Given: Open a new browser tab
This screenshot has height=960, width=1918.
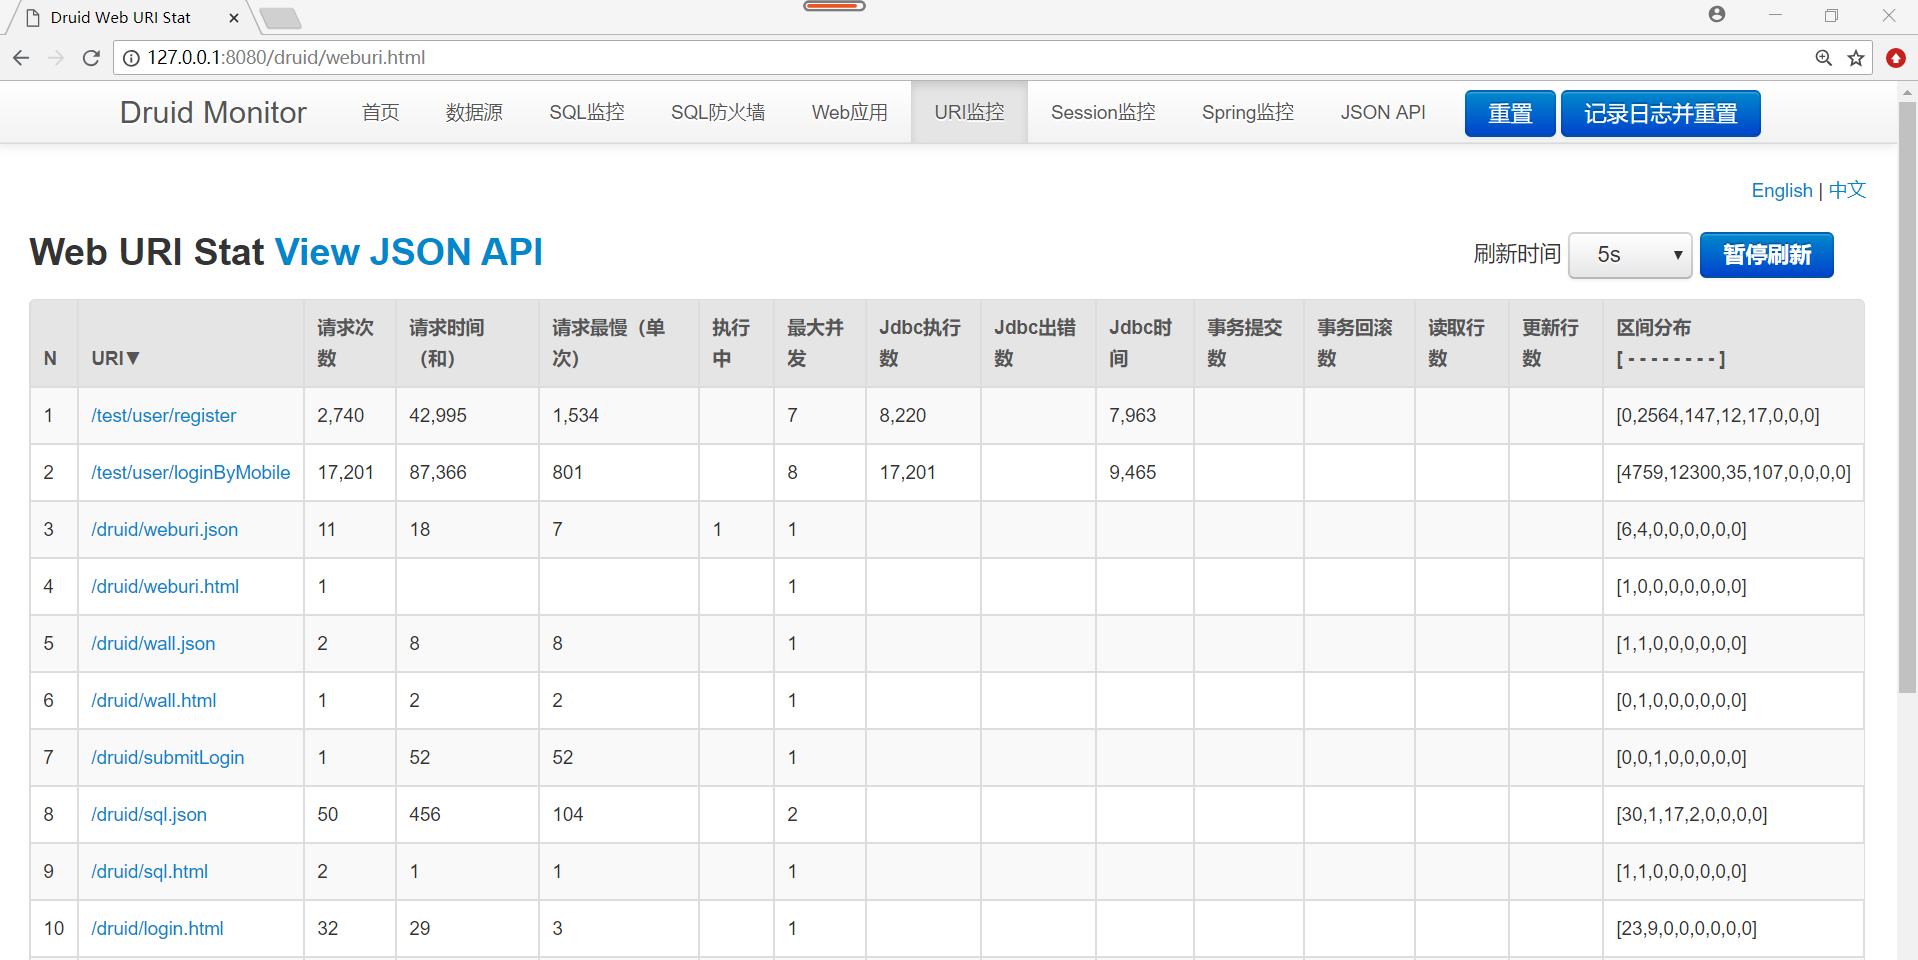Looking at the screenshot, I should pyautogui.click(x=280, y=18).
